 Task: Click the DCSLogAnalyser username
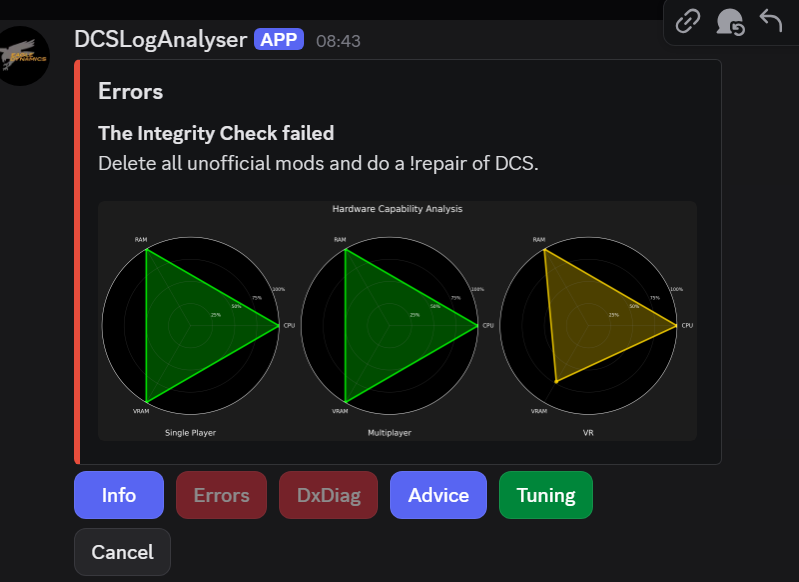point(160,40)
